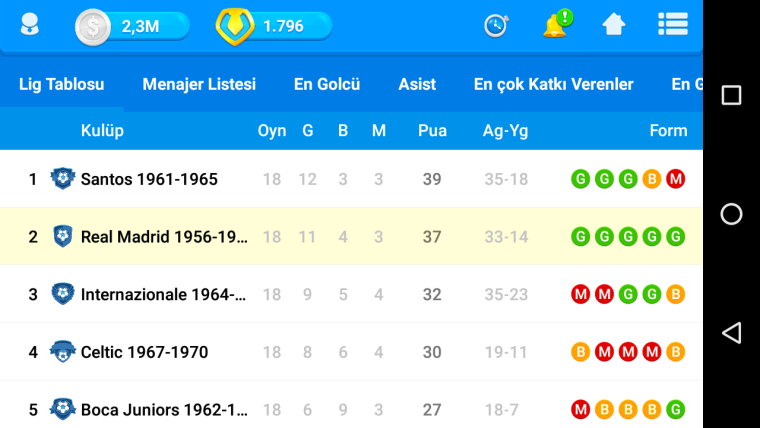Open the notifications bell
This screenshot has height=428, width=760.
click(x=557, y=24)
